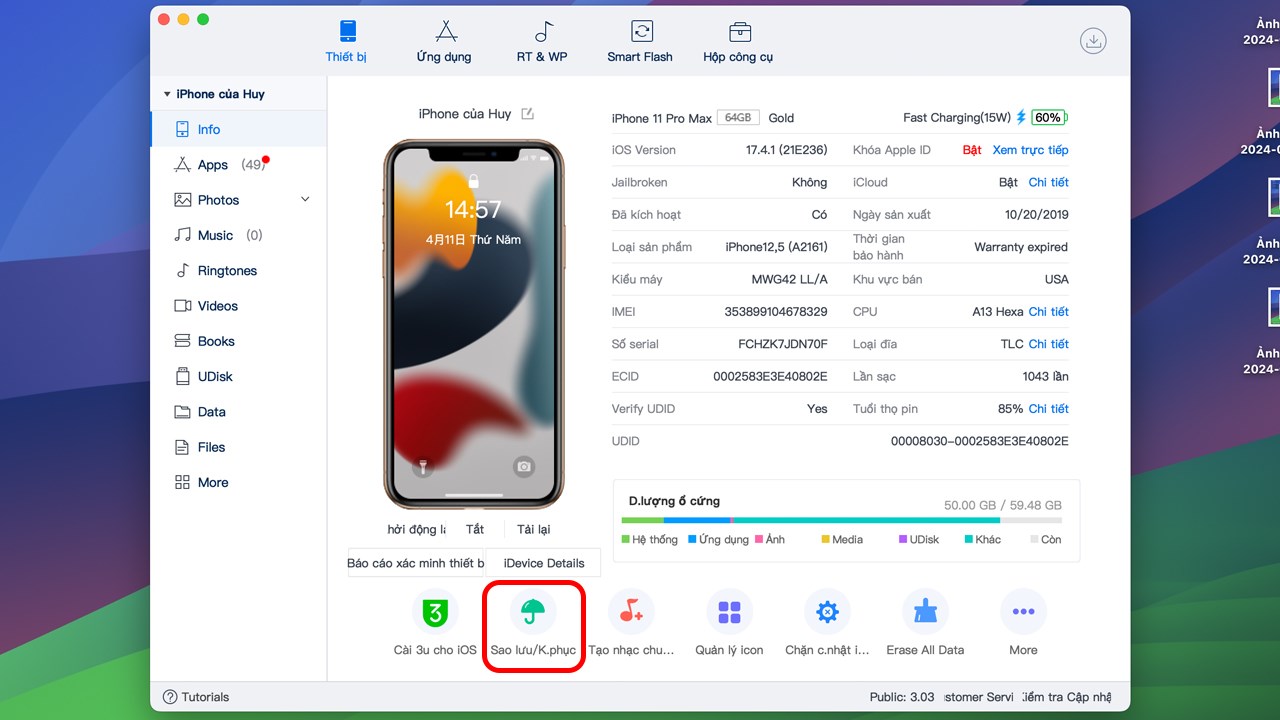Open Tutorials help link
Screen dimensions: 1280x720
[x=196, y=697]
